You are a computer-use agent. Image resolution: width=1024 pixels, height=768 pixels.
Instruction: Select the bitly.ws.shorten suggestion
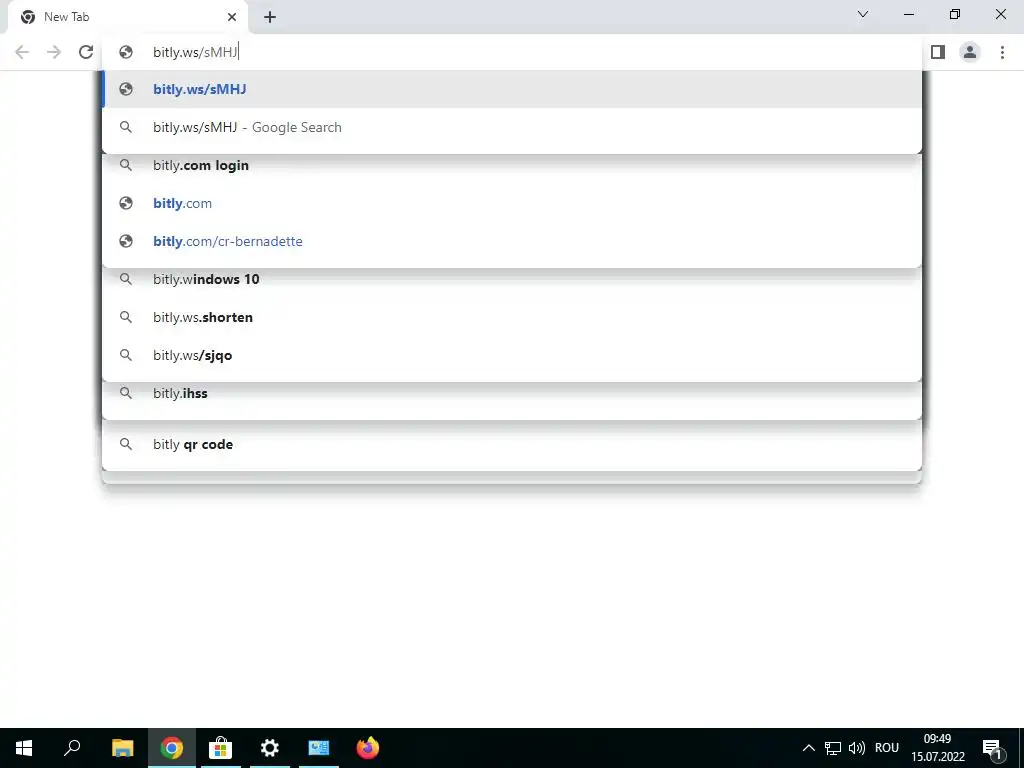point(512,317)
